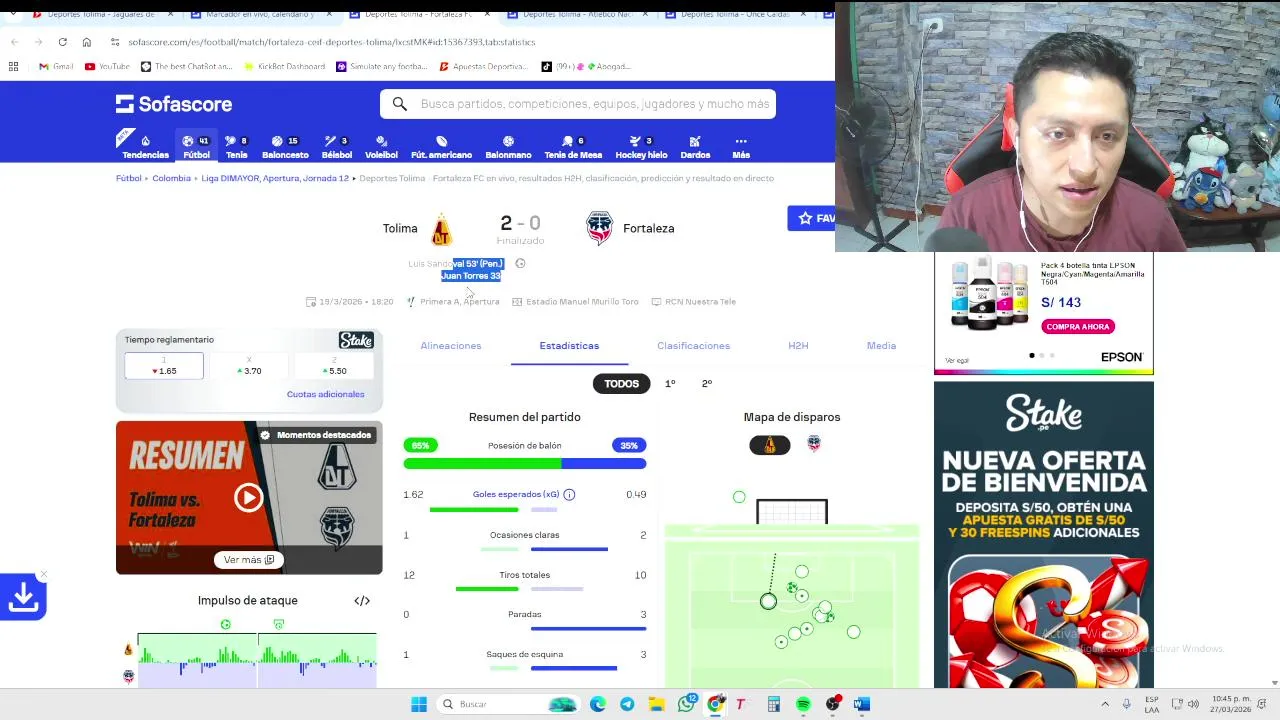Click the Cuotas adicionales link
The width and height of the screenshot is (1280, 720).
326,394
